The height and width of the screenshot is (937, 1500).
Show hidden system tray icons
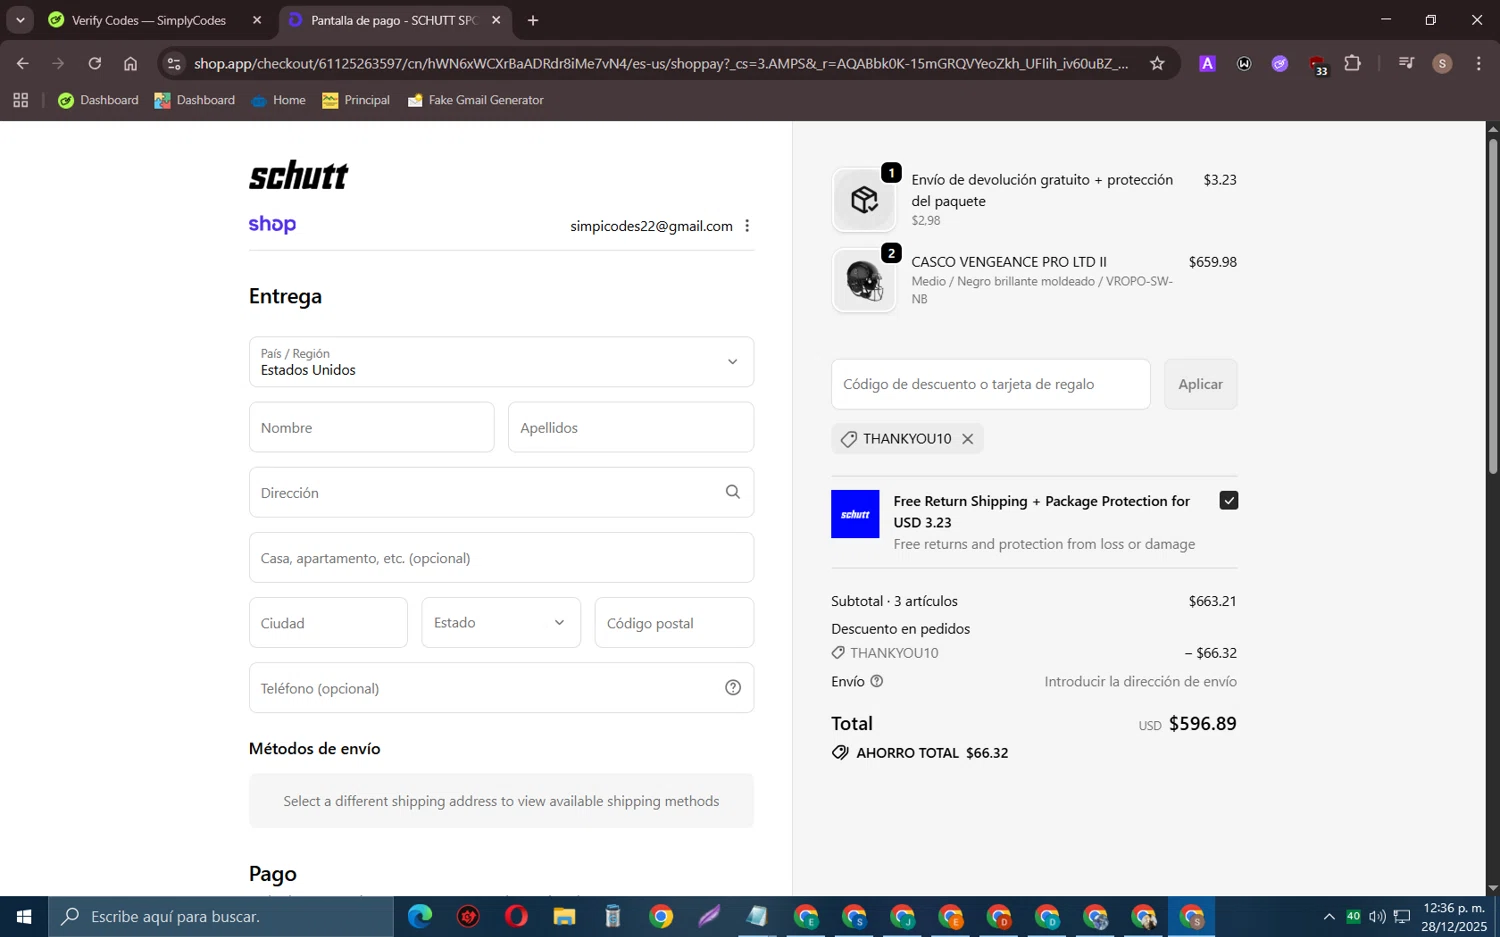tap(1328, 916)
